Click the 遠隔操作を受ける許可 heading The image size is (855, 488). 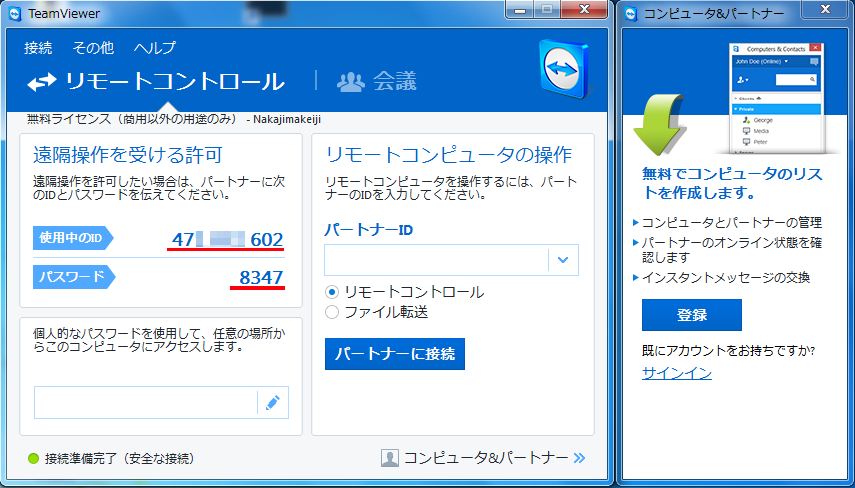(128, 155)
